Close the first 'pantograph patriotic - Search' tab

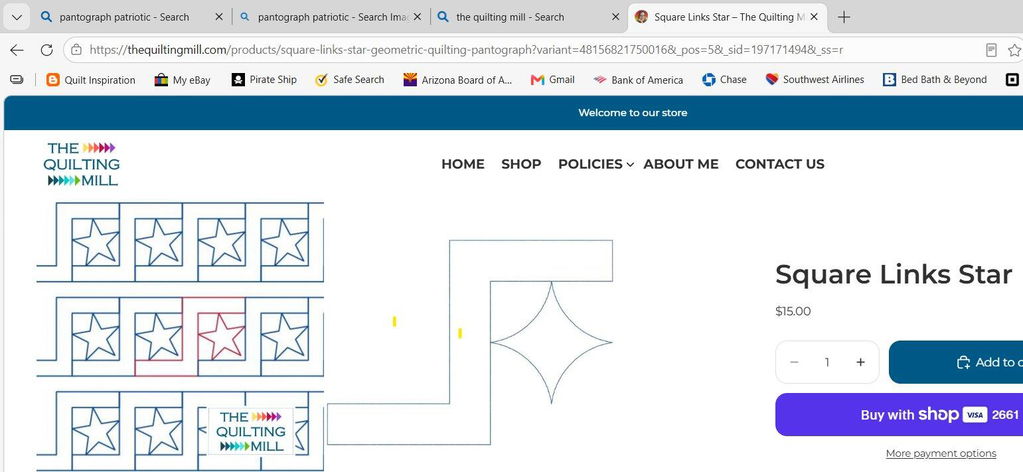(219, 17)
